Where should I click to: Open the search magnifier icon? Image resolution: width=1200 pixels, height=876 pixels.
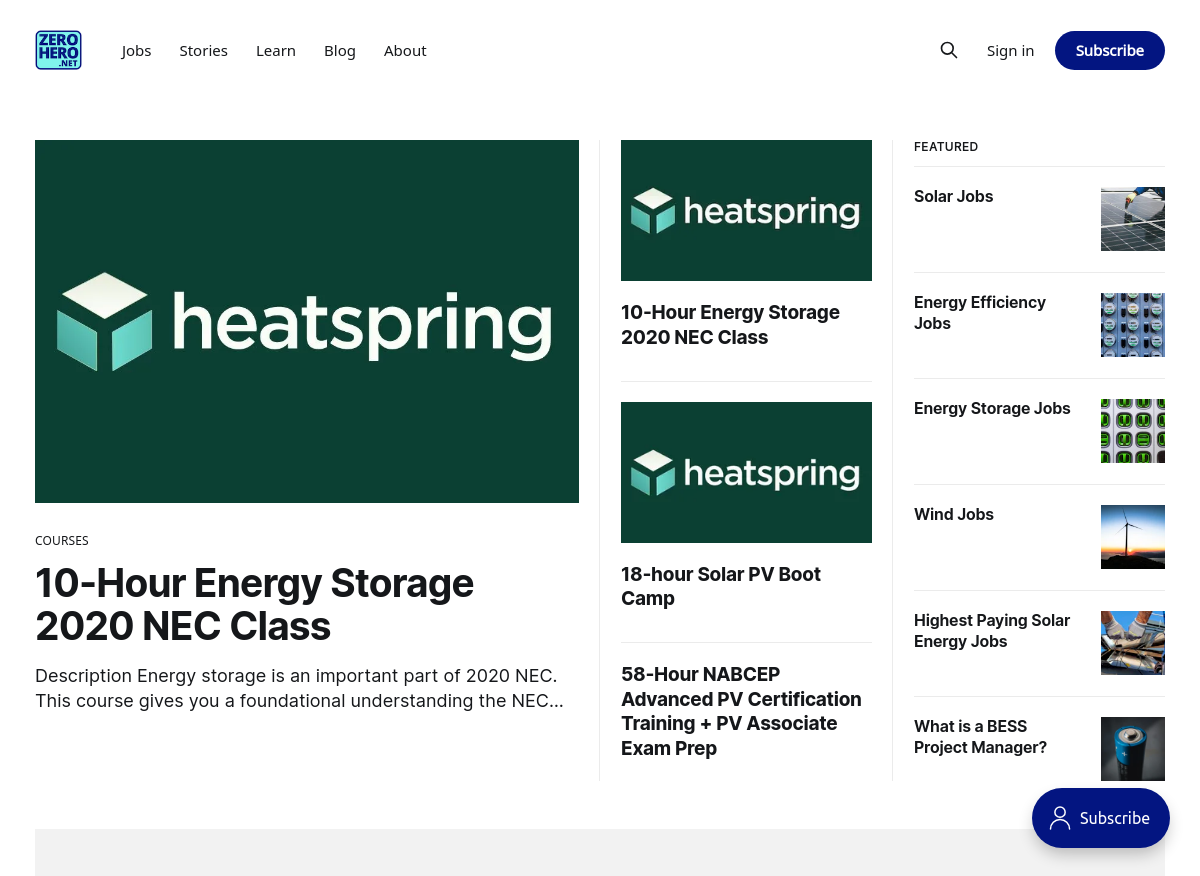949,50
